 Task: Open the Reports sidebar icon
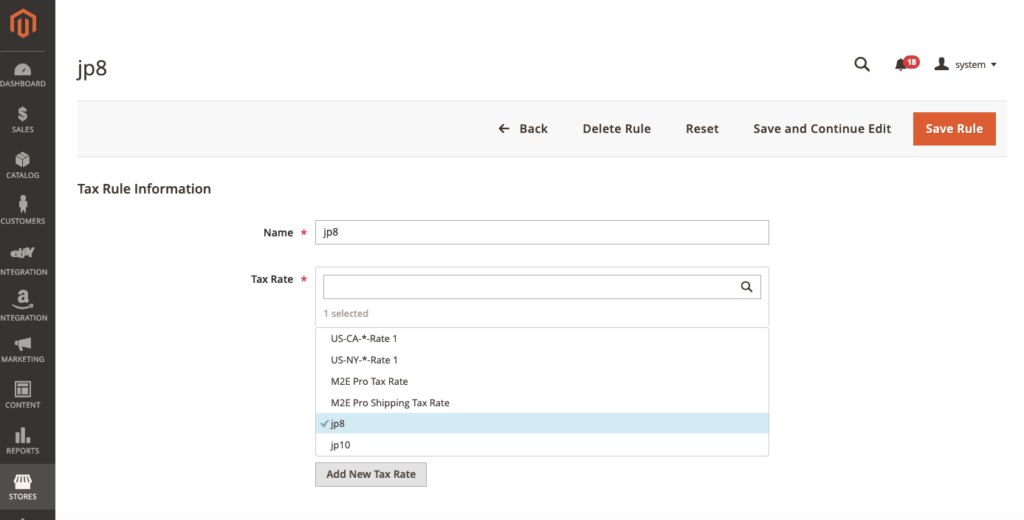click(x=23, y=441)
